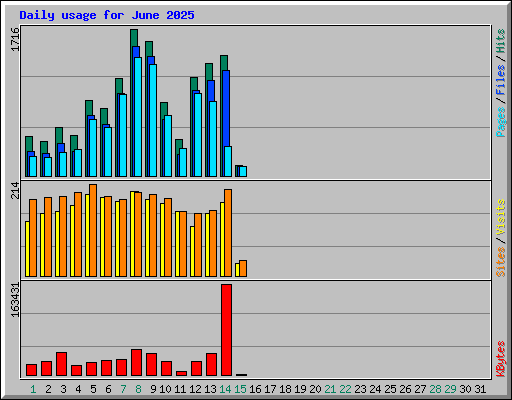This screenshot has height=400, width=512.
Task: Click day label 28 on the x-axis
Action: tap(435, 389)
